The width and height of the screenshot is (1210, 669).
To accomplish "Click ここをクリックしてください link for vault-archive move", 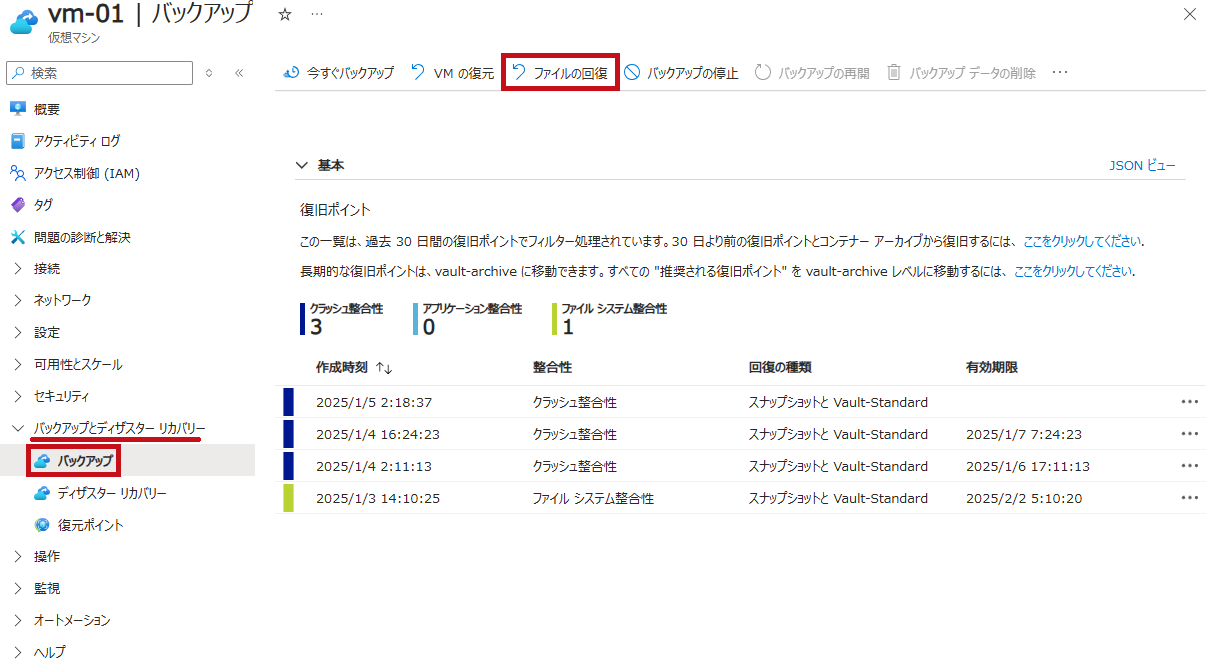I will [x=1073, y=271].
